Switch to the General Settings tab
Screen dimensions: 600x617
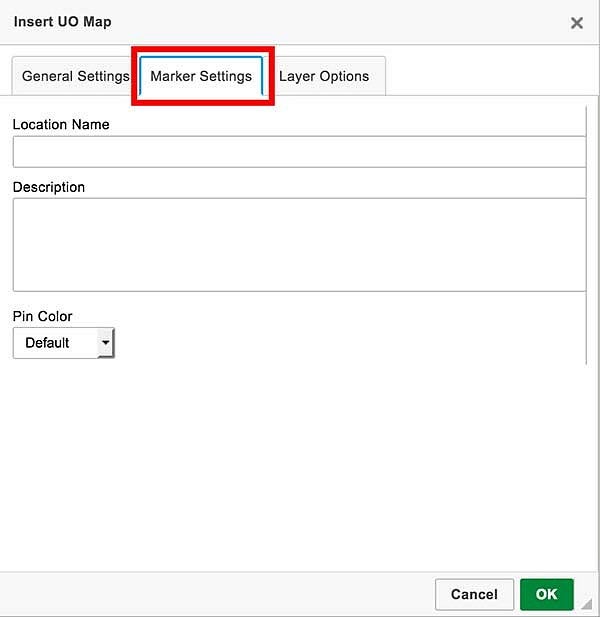76,76
